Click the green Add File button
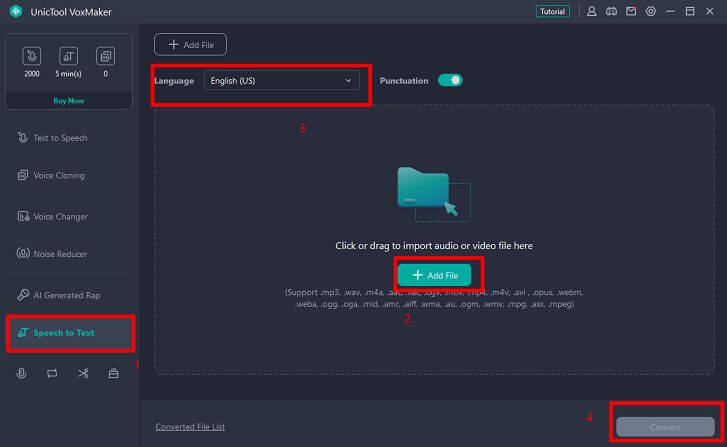This screenshot has width=727, height=447. [x=434, y=275]
